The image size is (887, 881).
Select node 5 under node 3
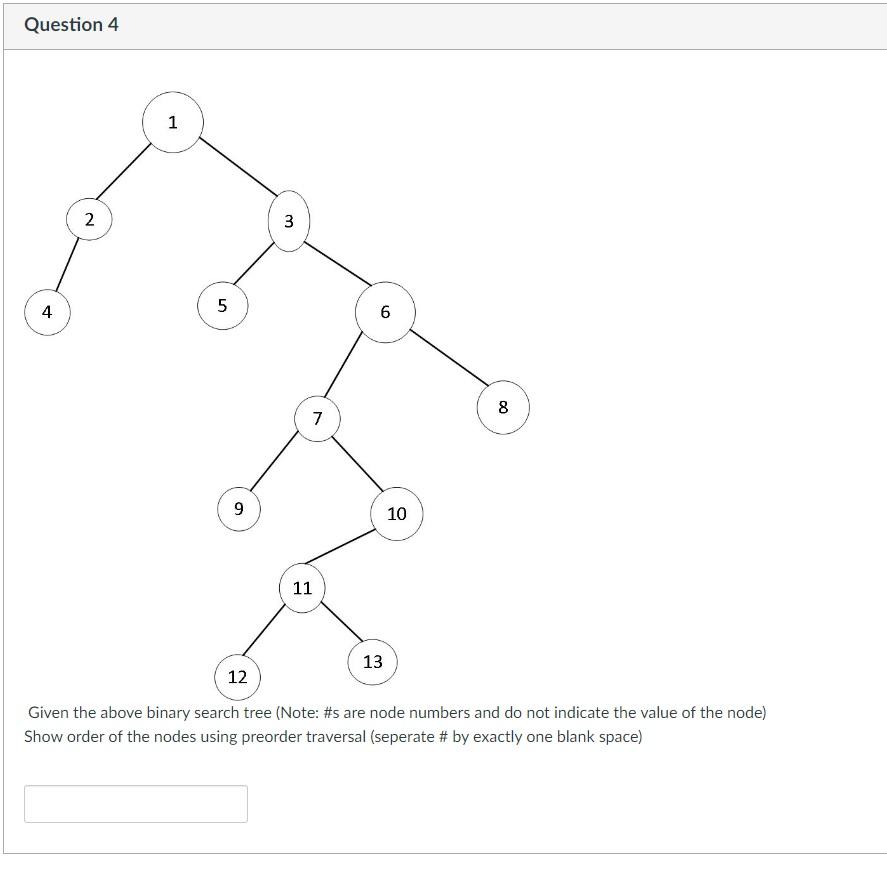(222, 305)
